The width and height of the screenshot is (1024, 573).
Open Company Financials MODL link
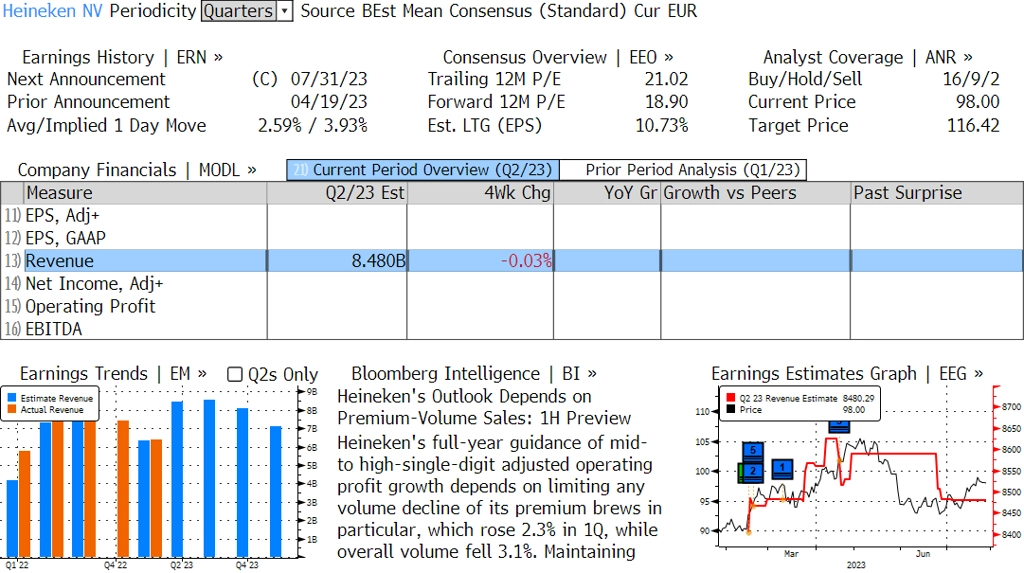click(x=137, y=170)
